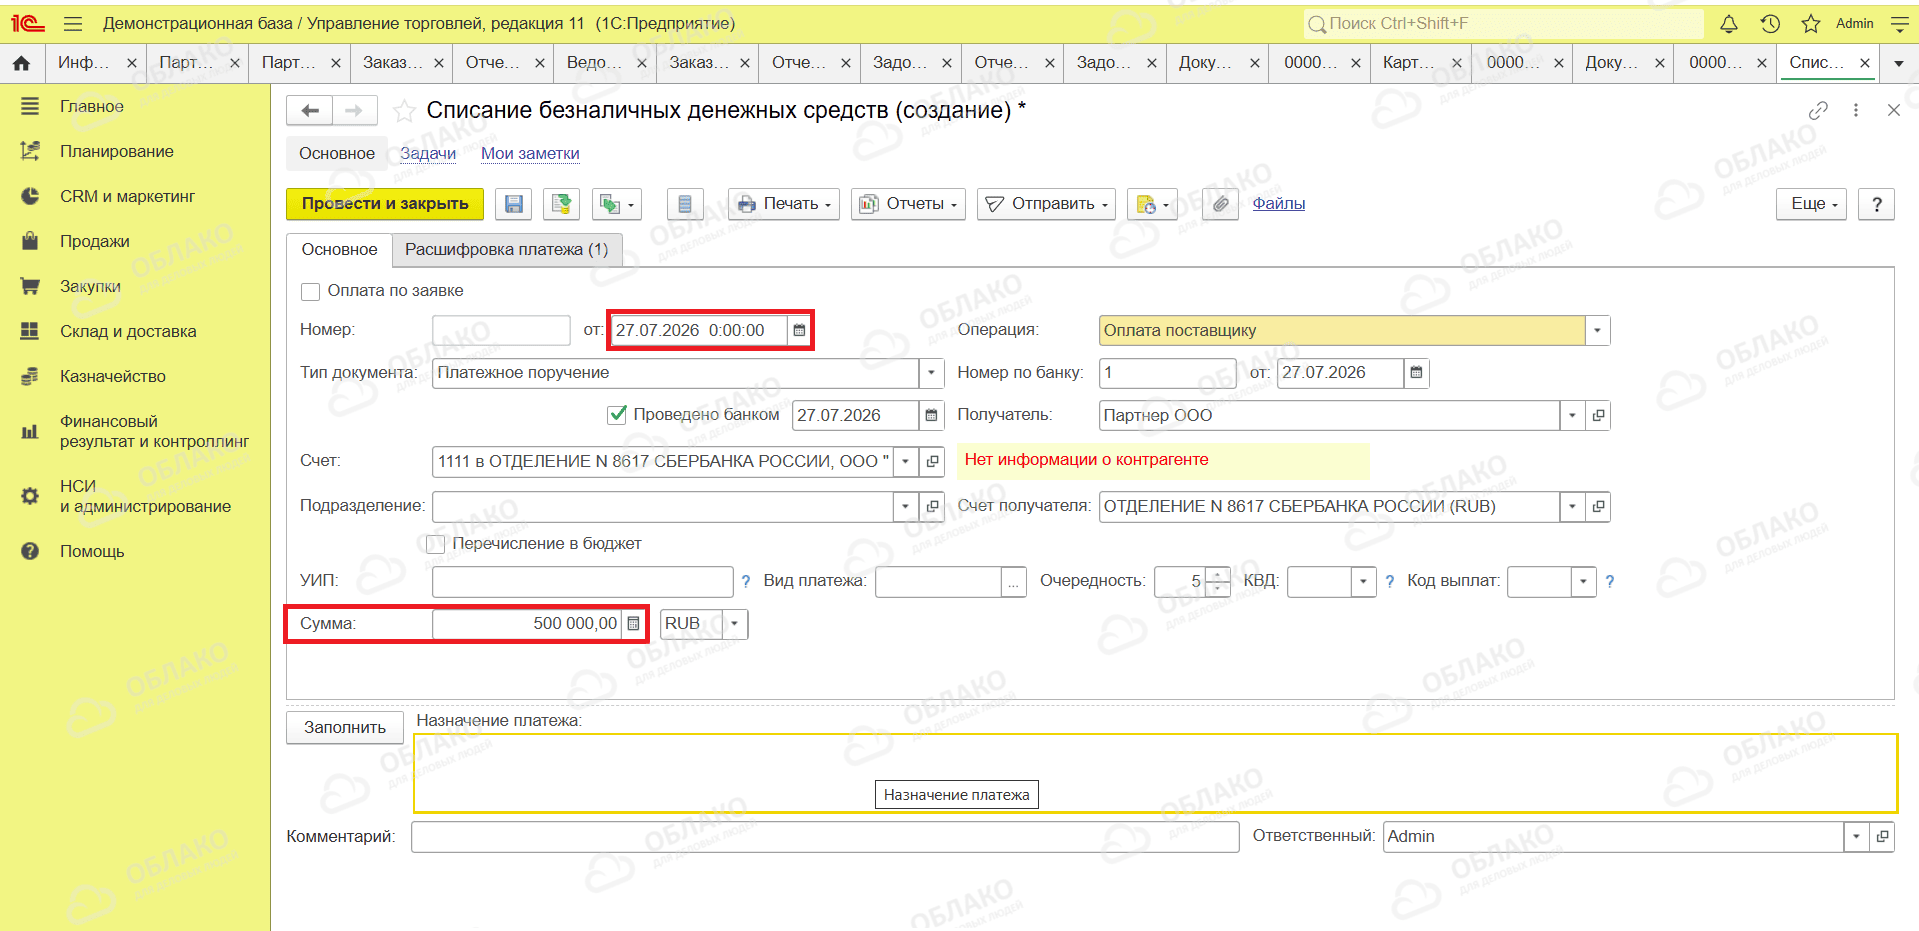The height and width of the screenshot is (931, 1919).
Task: Open the Счет получателя record card
Action: click(x=1598, y=506)
